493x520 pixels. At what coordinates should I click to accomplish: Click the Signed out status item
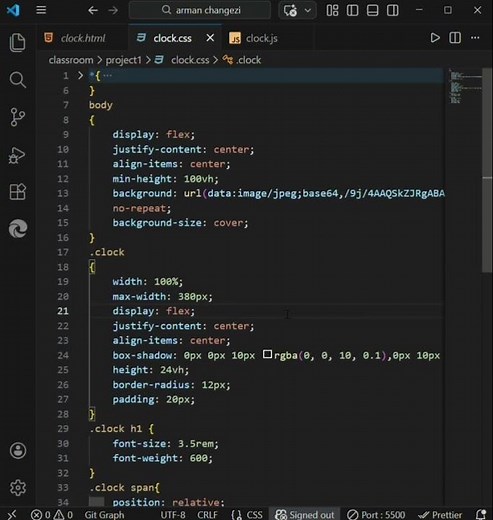(x=304, y=515)
